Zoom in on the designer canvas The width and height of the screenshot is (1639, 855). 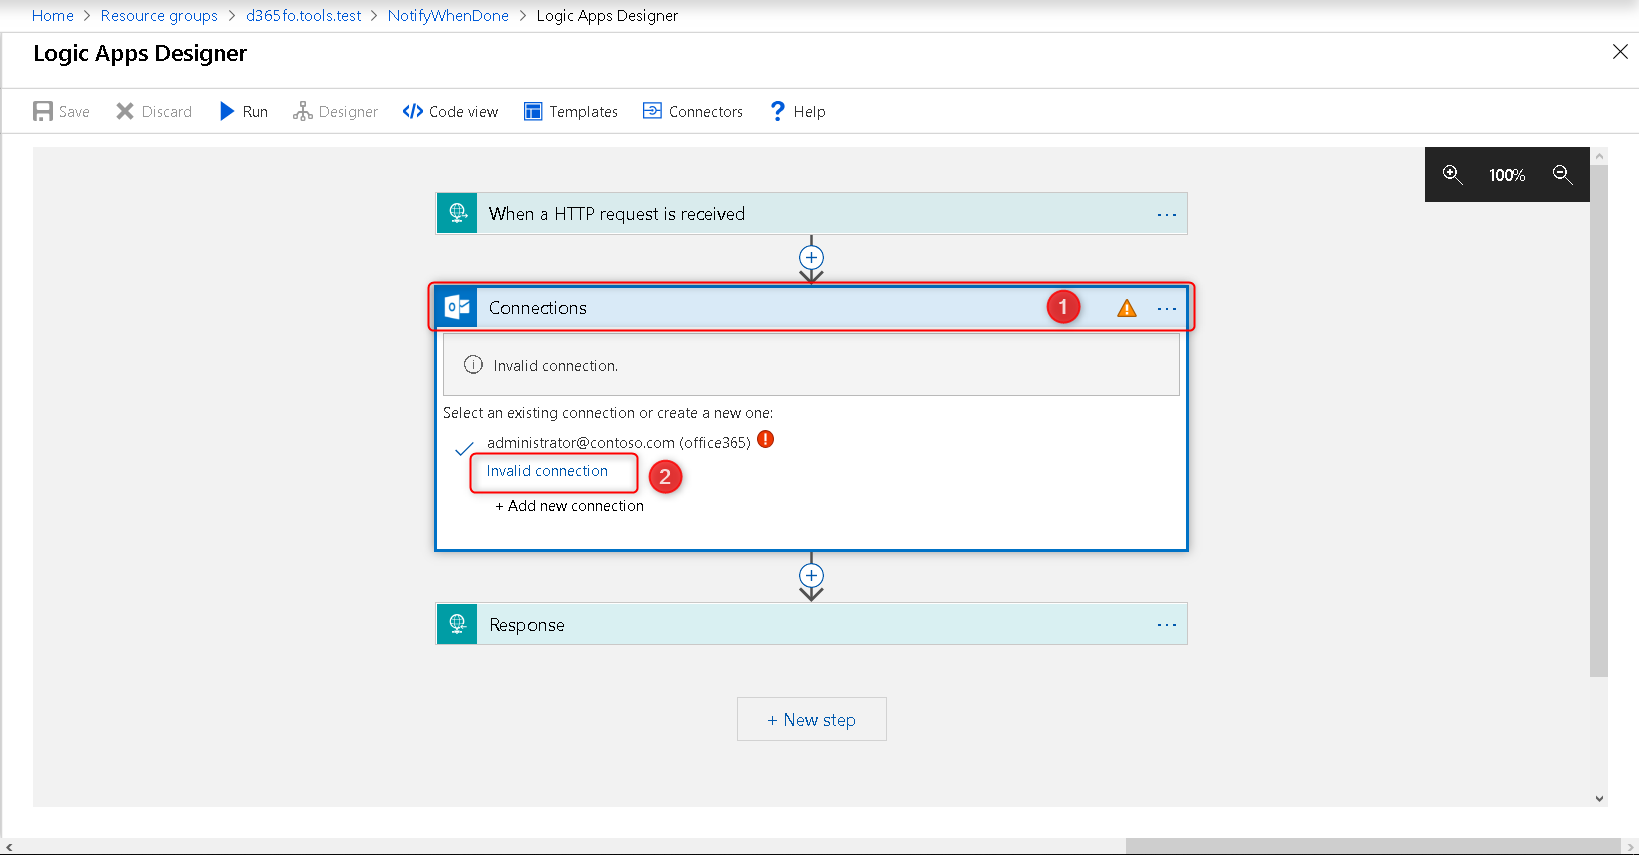(1452, 175)
